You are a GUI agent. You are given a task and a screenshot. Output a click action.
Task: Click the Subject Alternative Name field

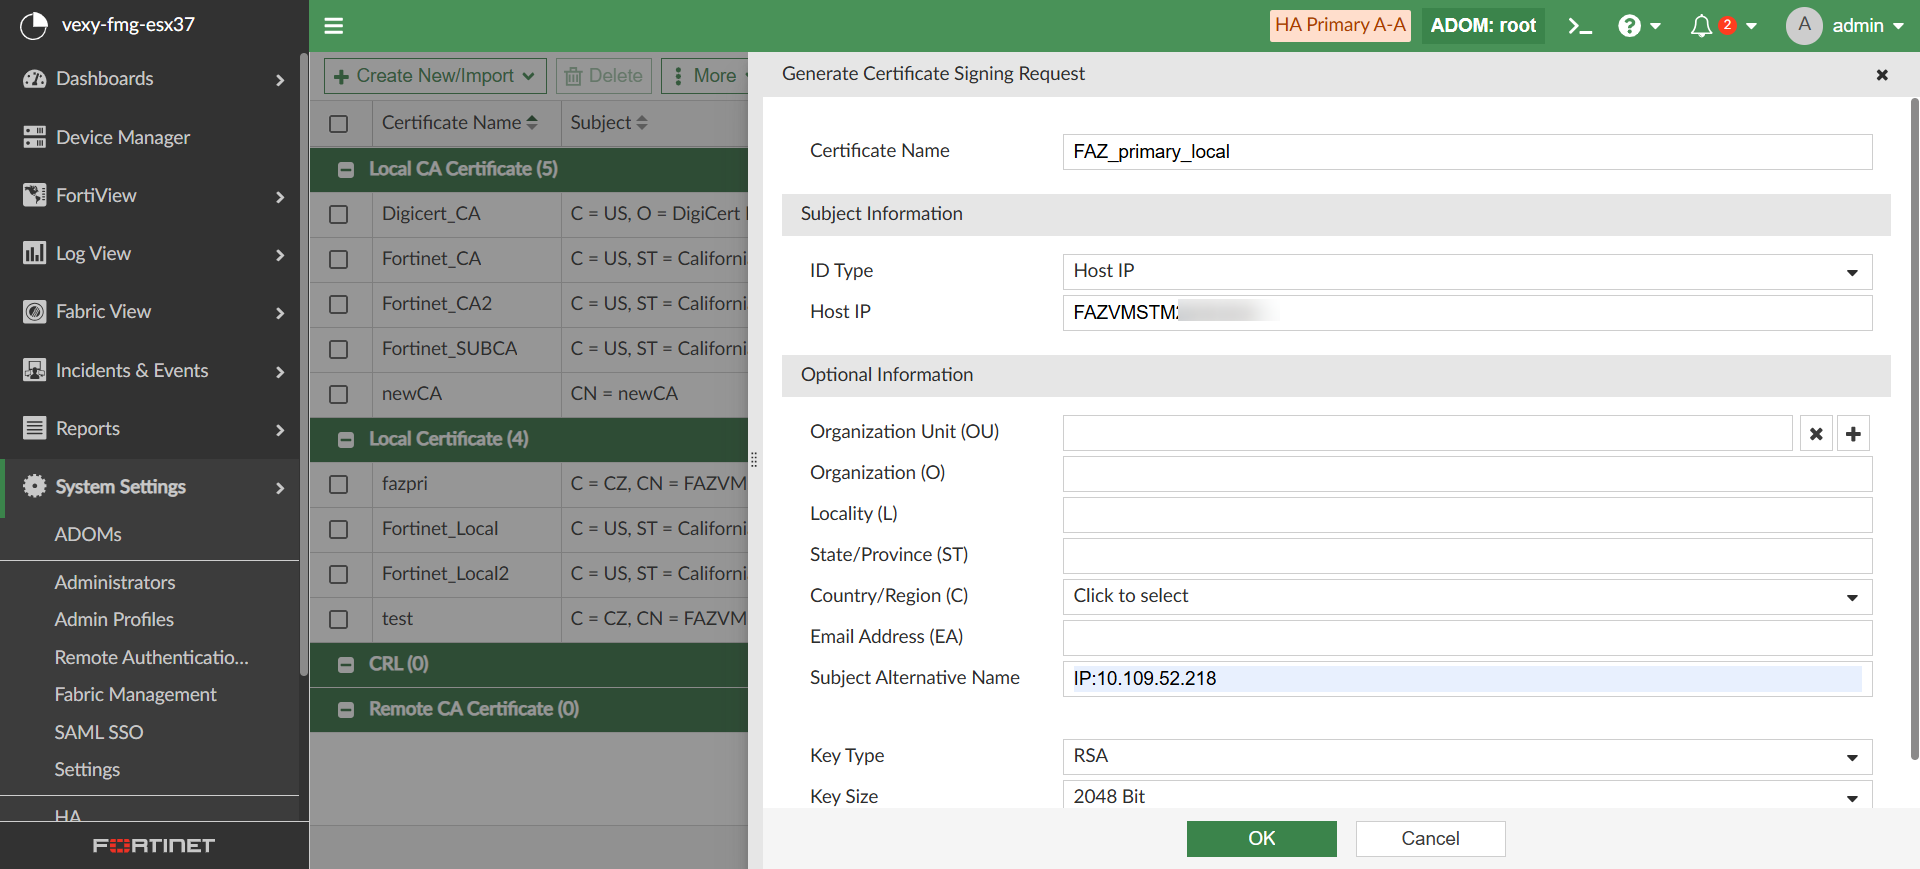[1467, 679]
